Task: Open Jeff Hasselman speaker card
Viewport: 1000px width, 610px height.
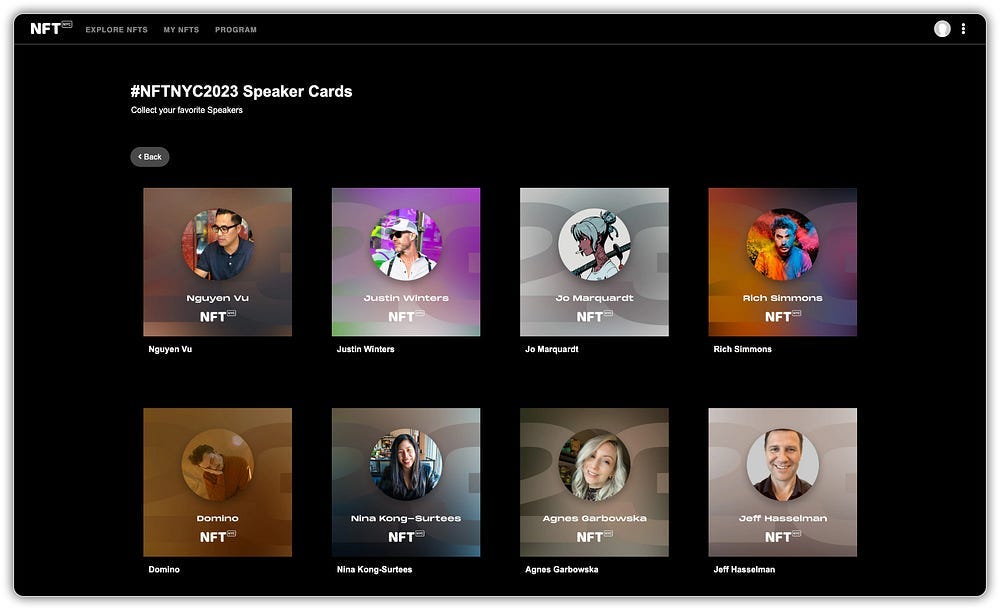Action: (x=783, y=482)
